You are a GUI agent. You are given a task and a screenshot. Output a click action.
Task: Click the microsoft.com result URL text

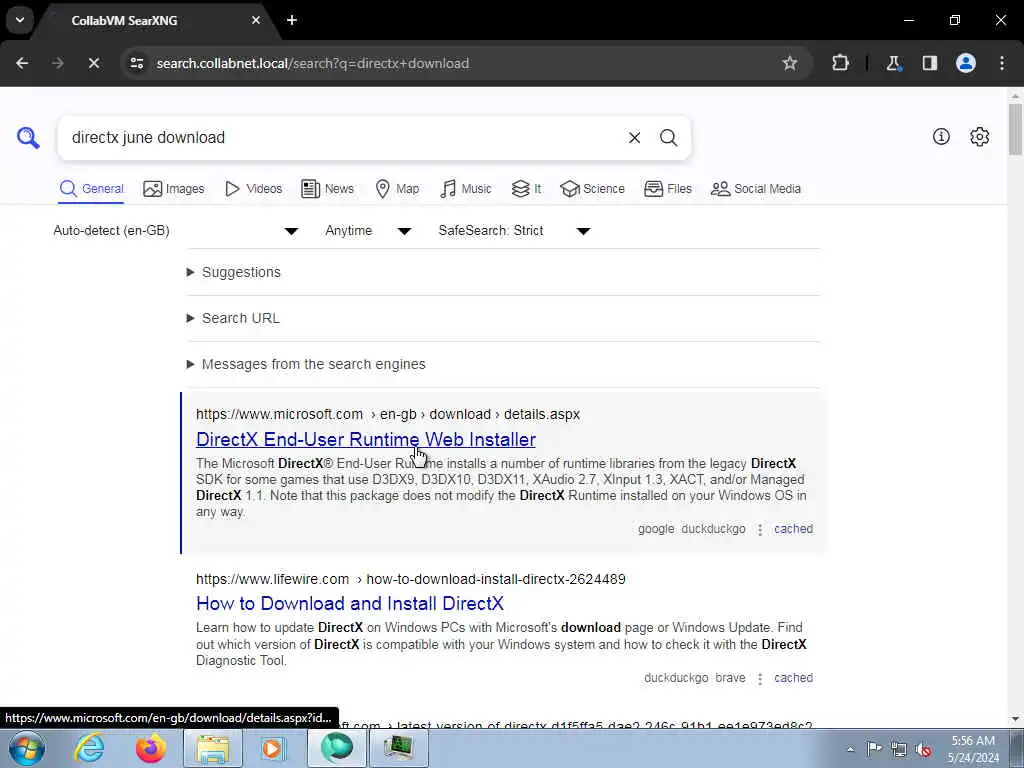[388, 415]
